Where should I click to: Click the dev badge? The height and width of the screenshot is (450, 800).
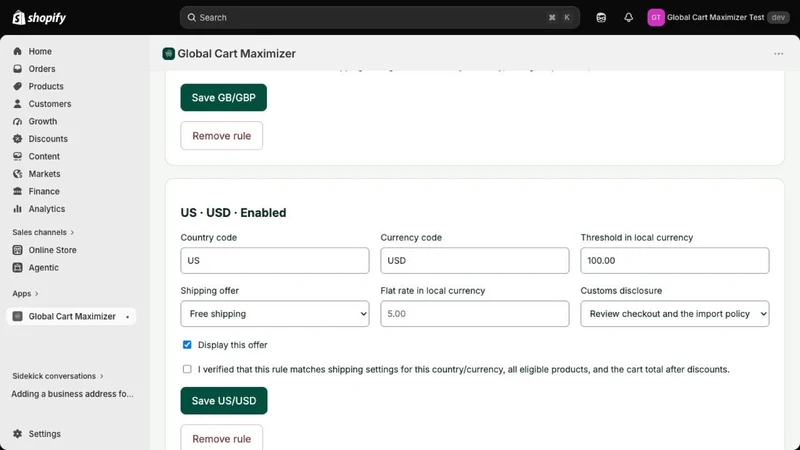[778, 17]
